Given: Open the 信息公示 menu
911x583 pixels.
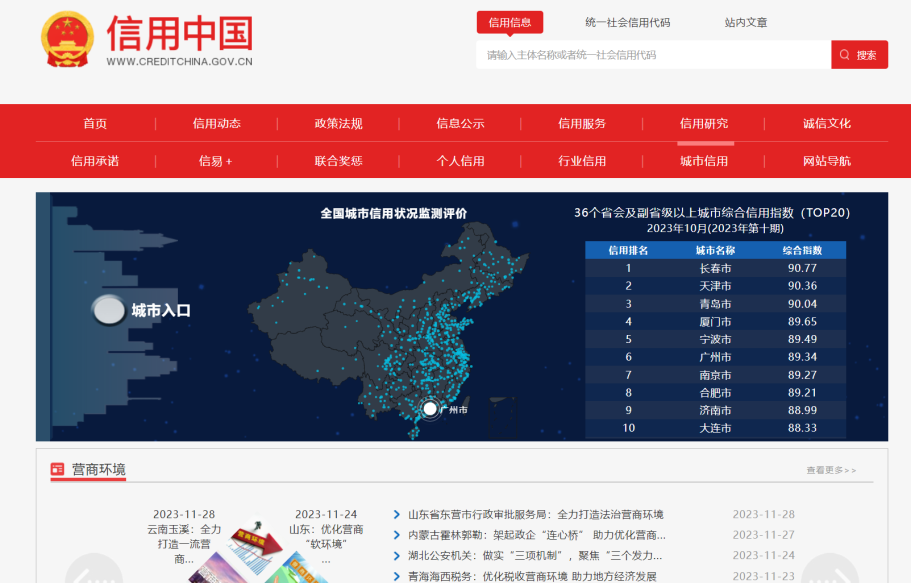Looking at the screenshot, I should pos(460,123).
